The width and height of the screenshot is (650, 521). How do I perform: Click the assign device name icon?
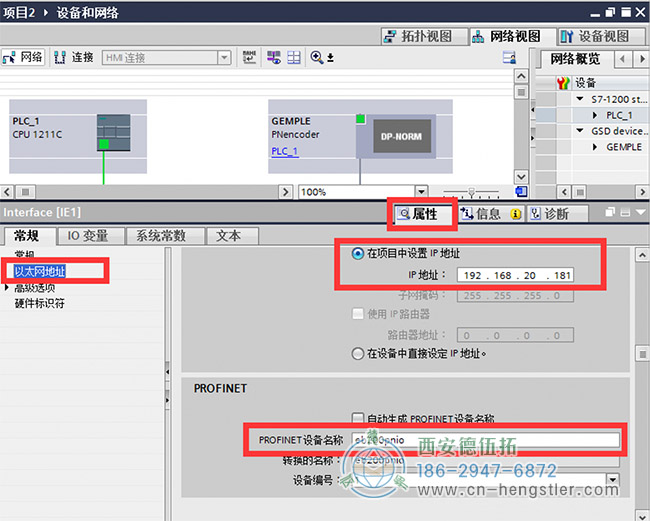249,57
